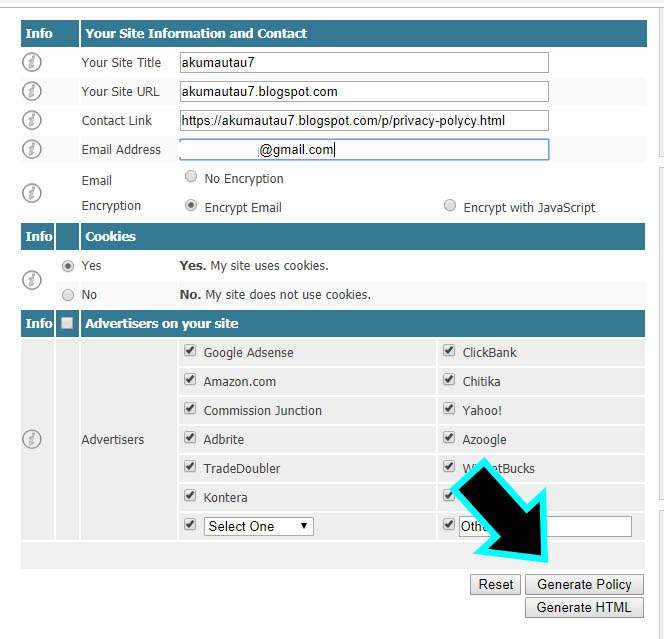Image resolution: width=664 pixels, height=639 pixels.
Task: Select the No Encryption radio option
Action: coord(191,178)
